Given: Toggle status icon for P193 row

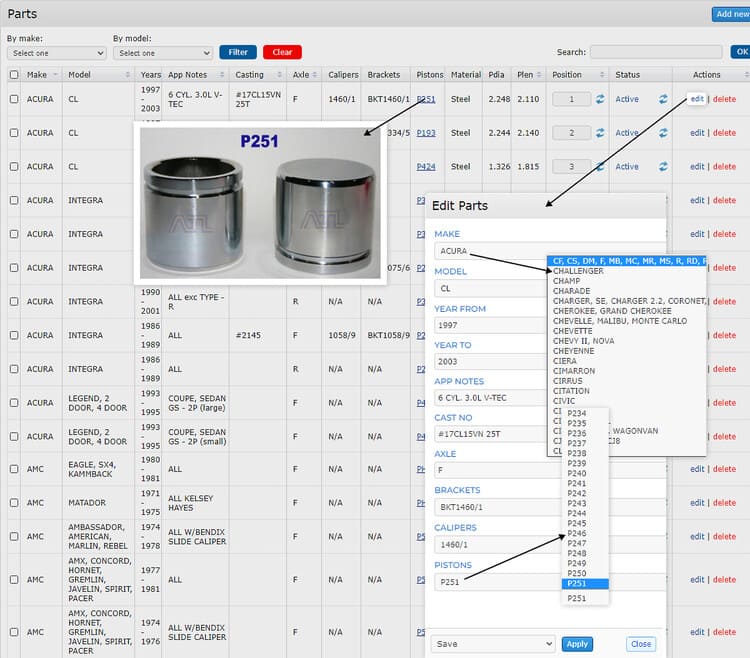Looking at the screenshot, I should [663, 133].
